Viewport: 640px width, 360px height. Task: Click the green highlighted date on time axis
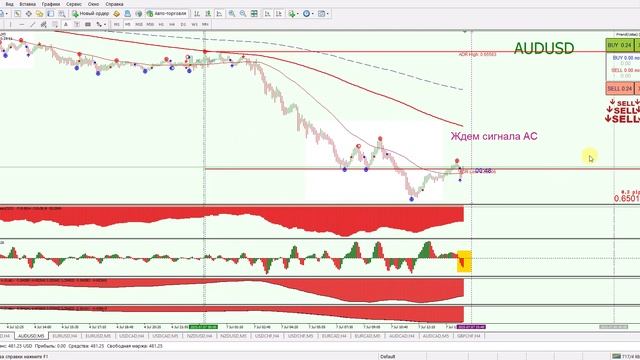click(203, 327)
